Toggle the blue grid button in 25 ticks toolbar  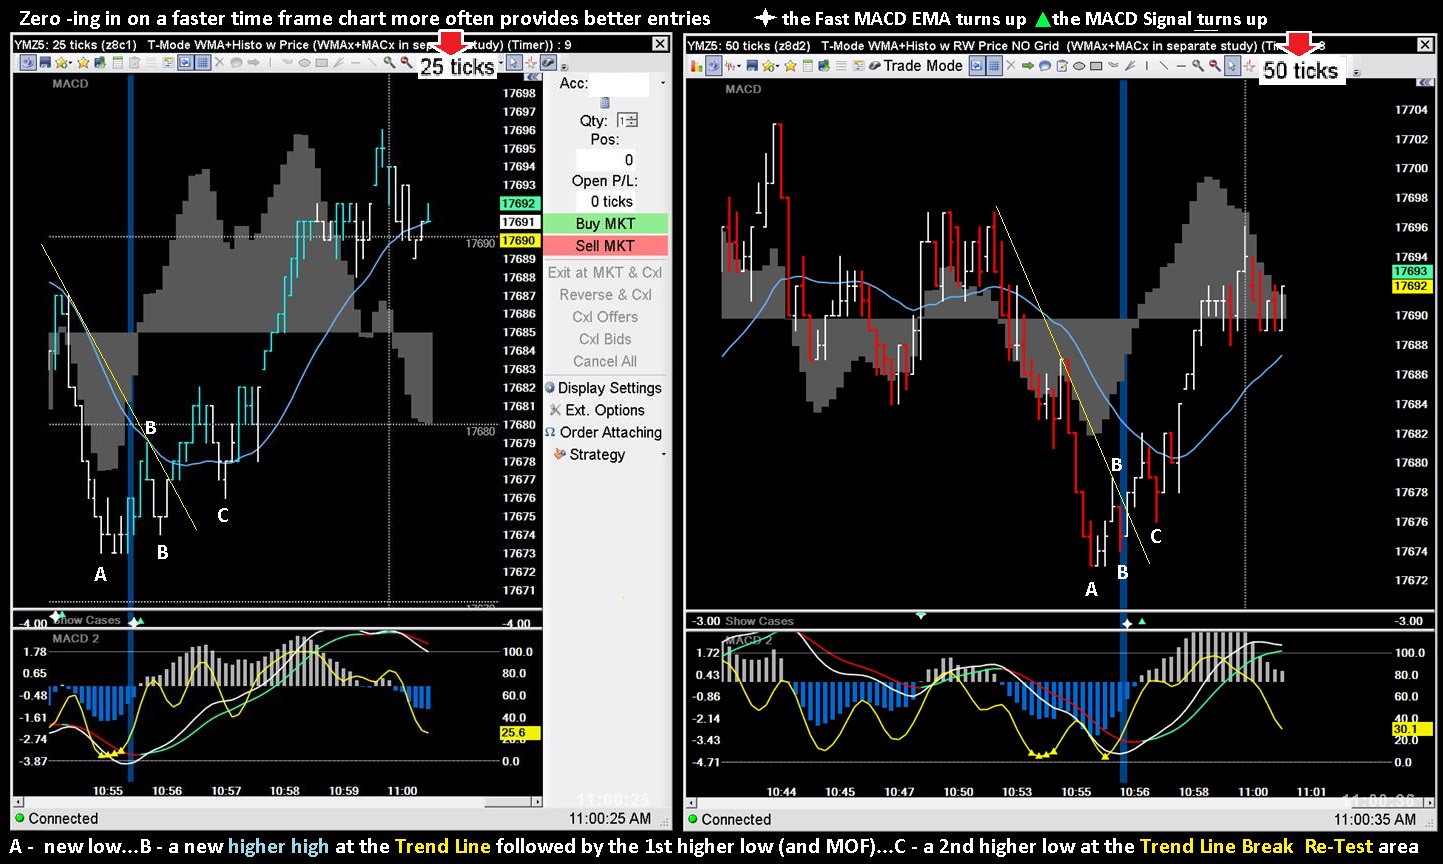pyautogui.click(x=203, y=62)
